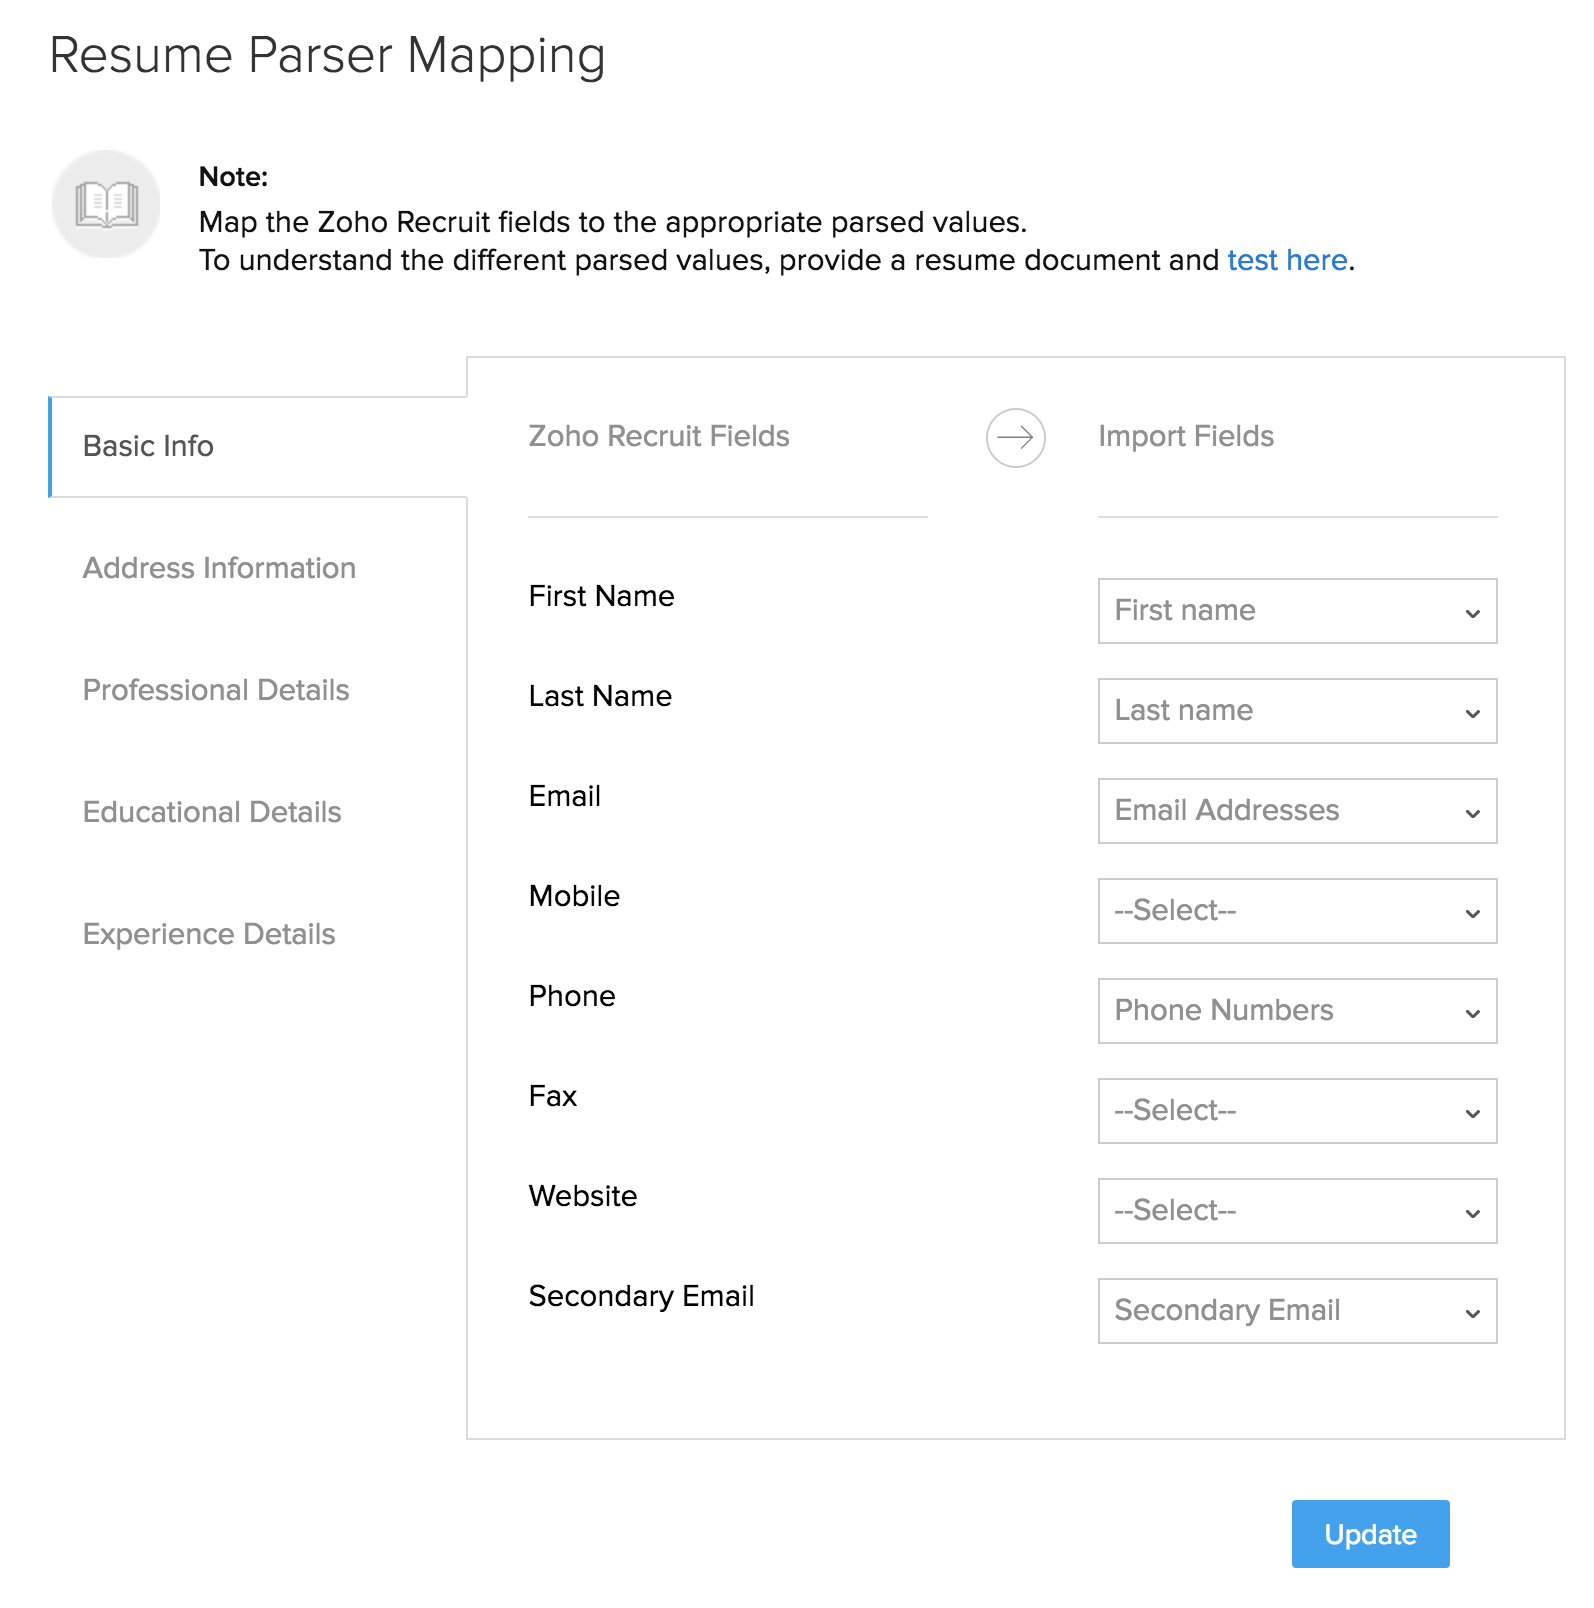Open the Phone Numbers dropdown
The width and height of the screenshot is (1594, 1608).
(1297, 1011)
